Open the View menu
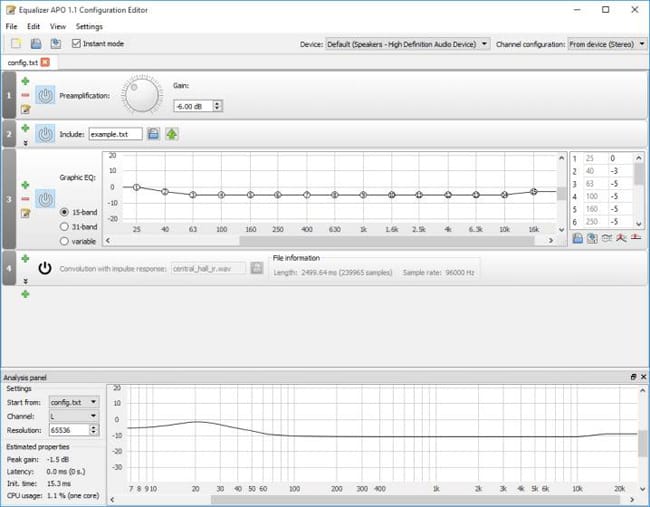 coord(58,26)
